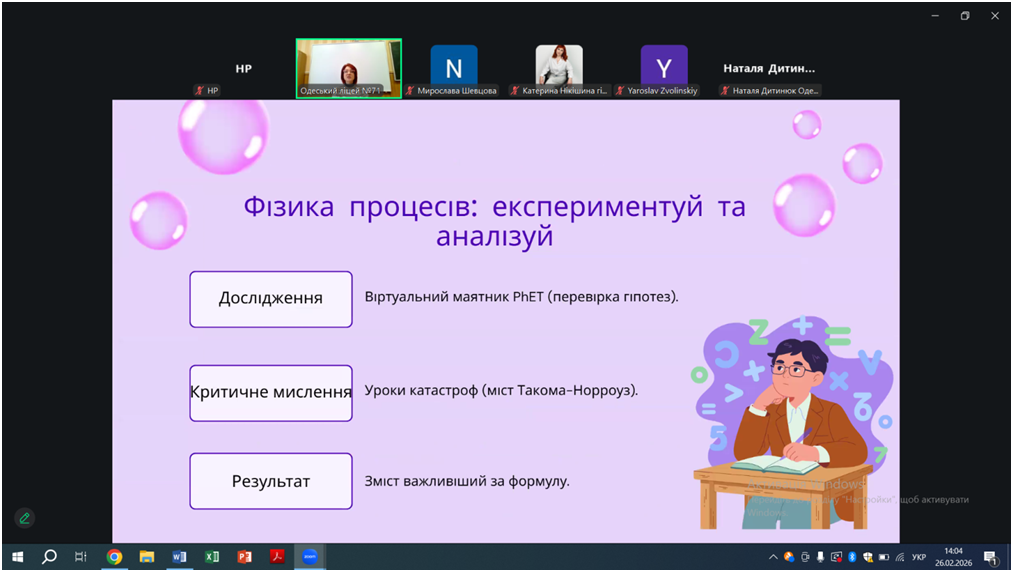Open Excel from the taskbar
Screen dimensions: 1013x572
click(x=212, y=557)
